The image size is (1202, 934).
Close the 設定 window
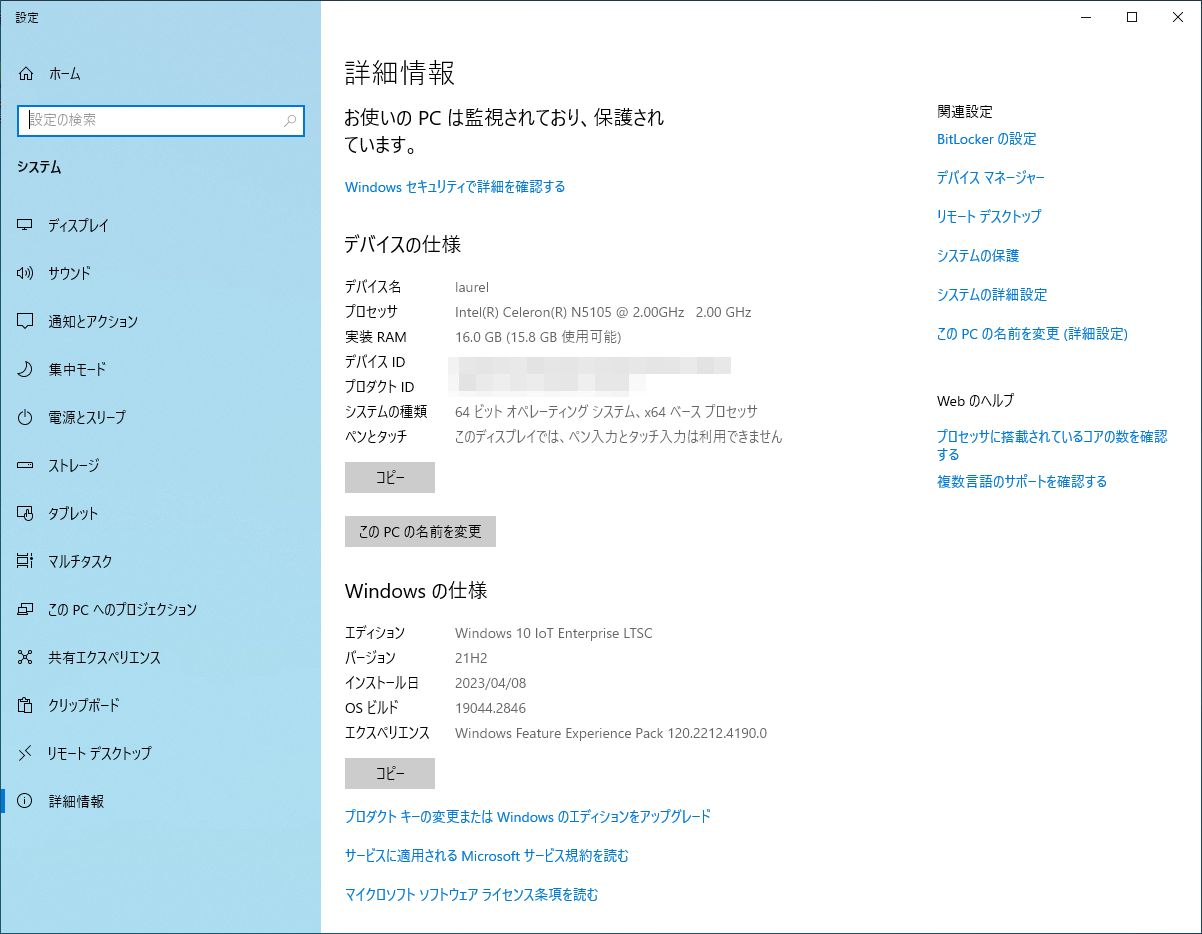point(1178,17)
